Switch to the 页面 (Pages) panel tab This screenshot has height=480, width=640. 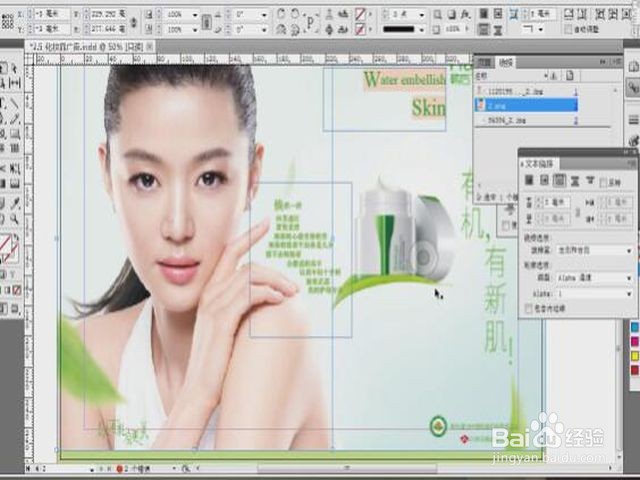(484, 62)
